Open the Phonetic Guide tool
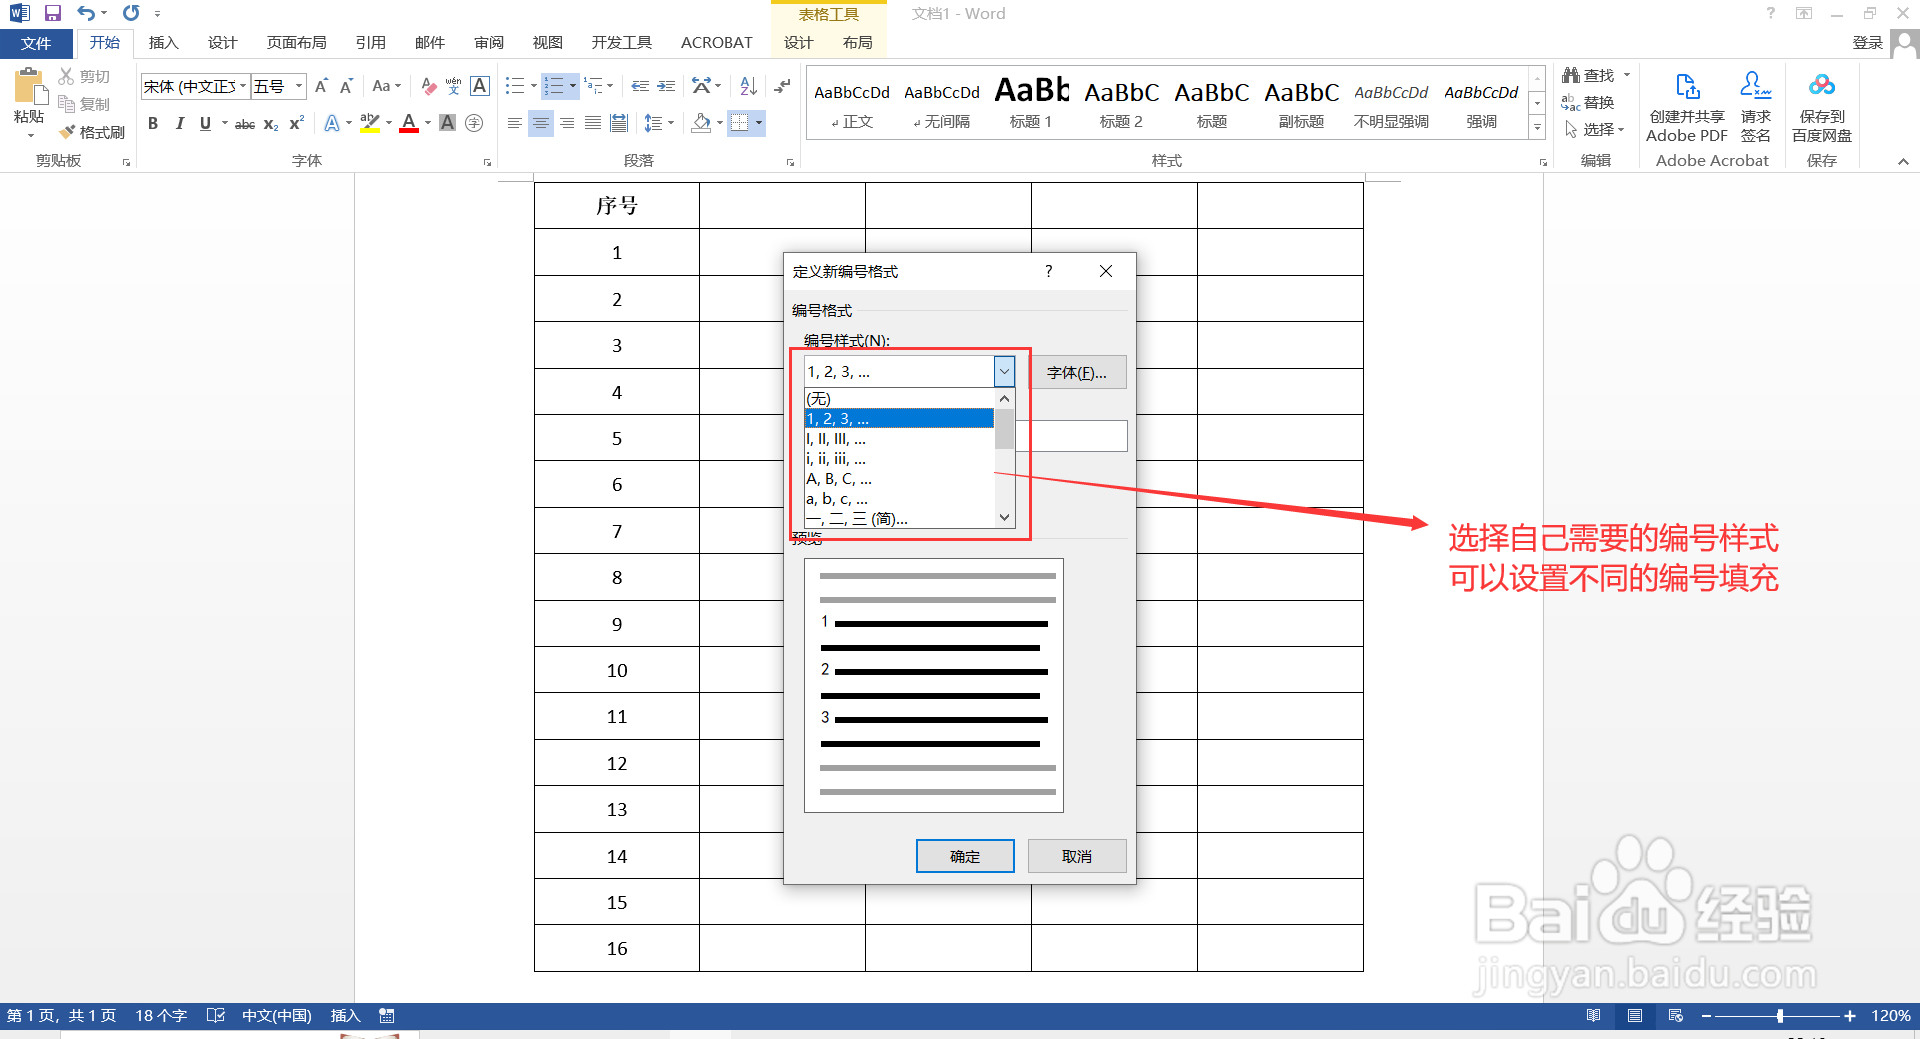Viewport: 1920px width, 1039px height. [x=453, y=86]
